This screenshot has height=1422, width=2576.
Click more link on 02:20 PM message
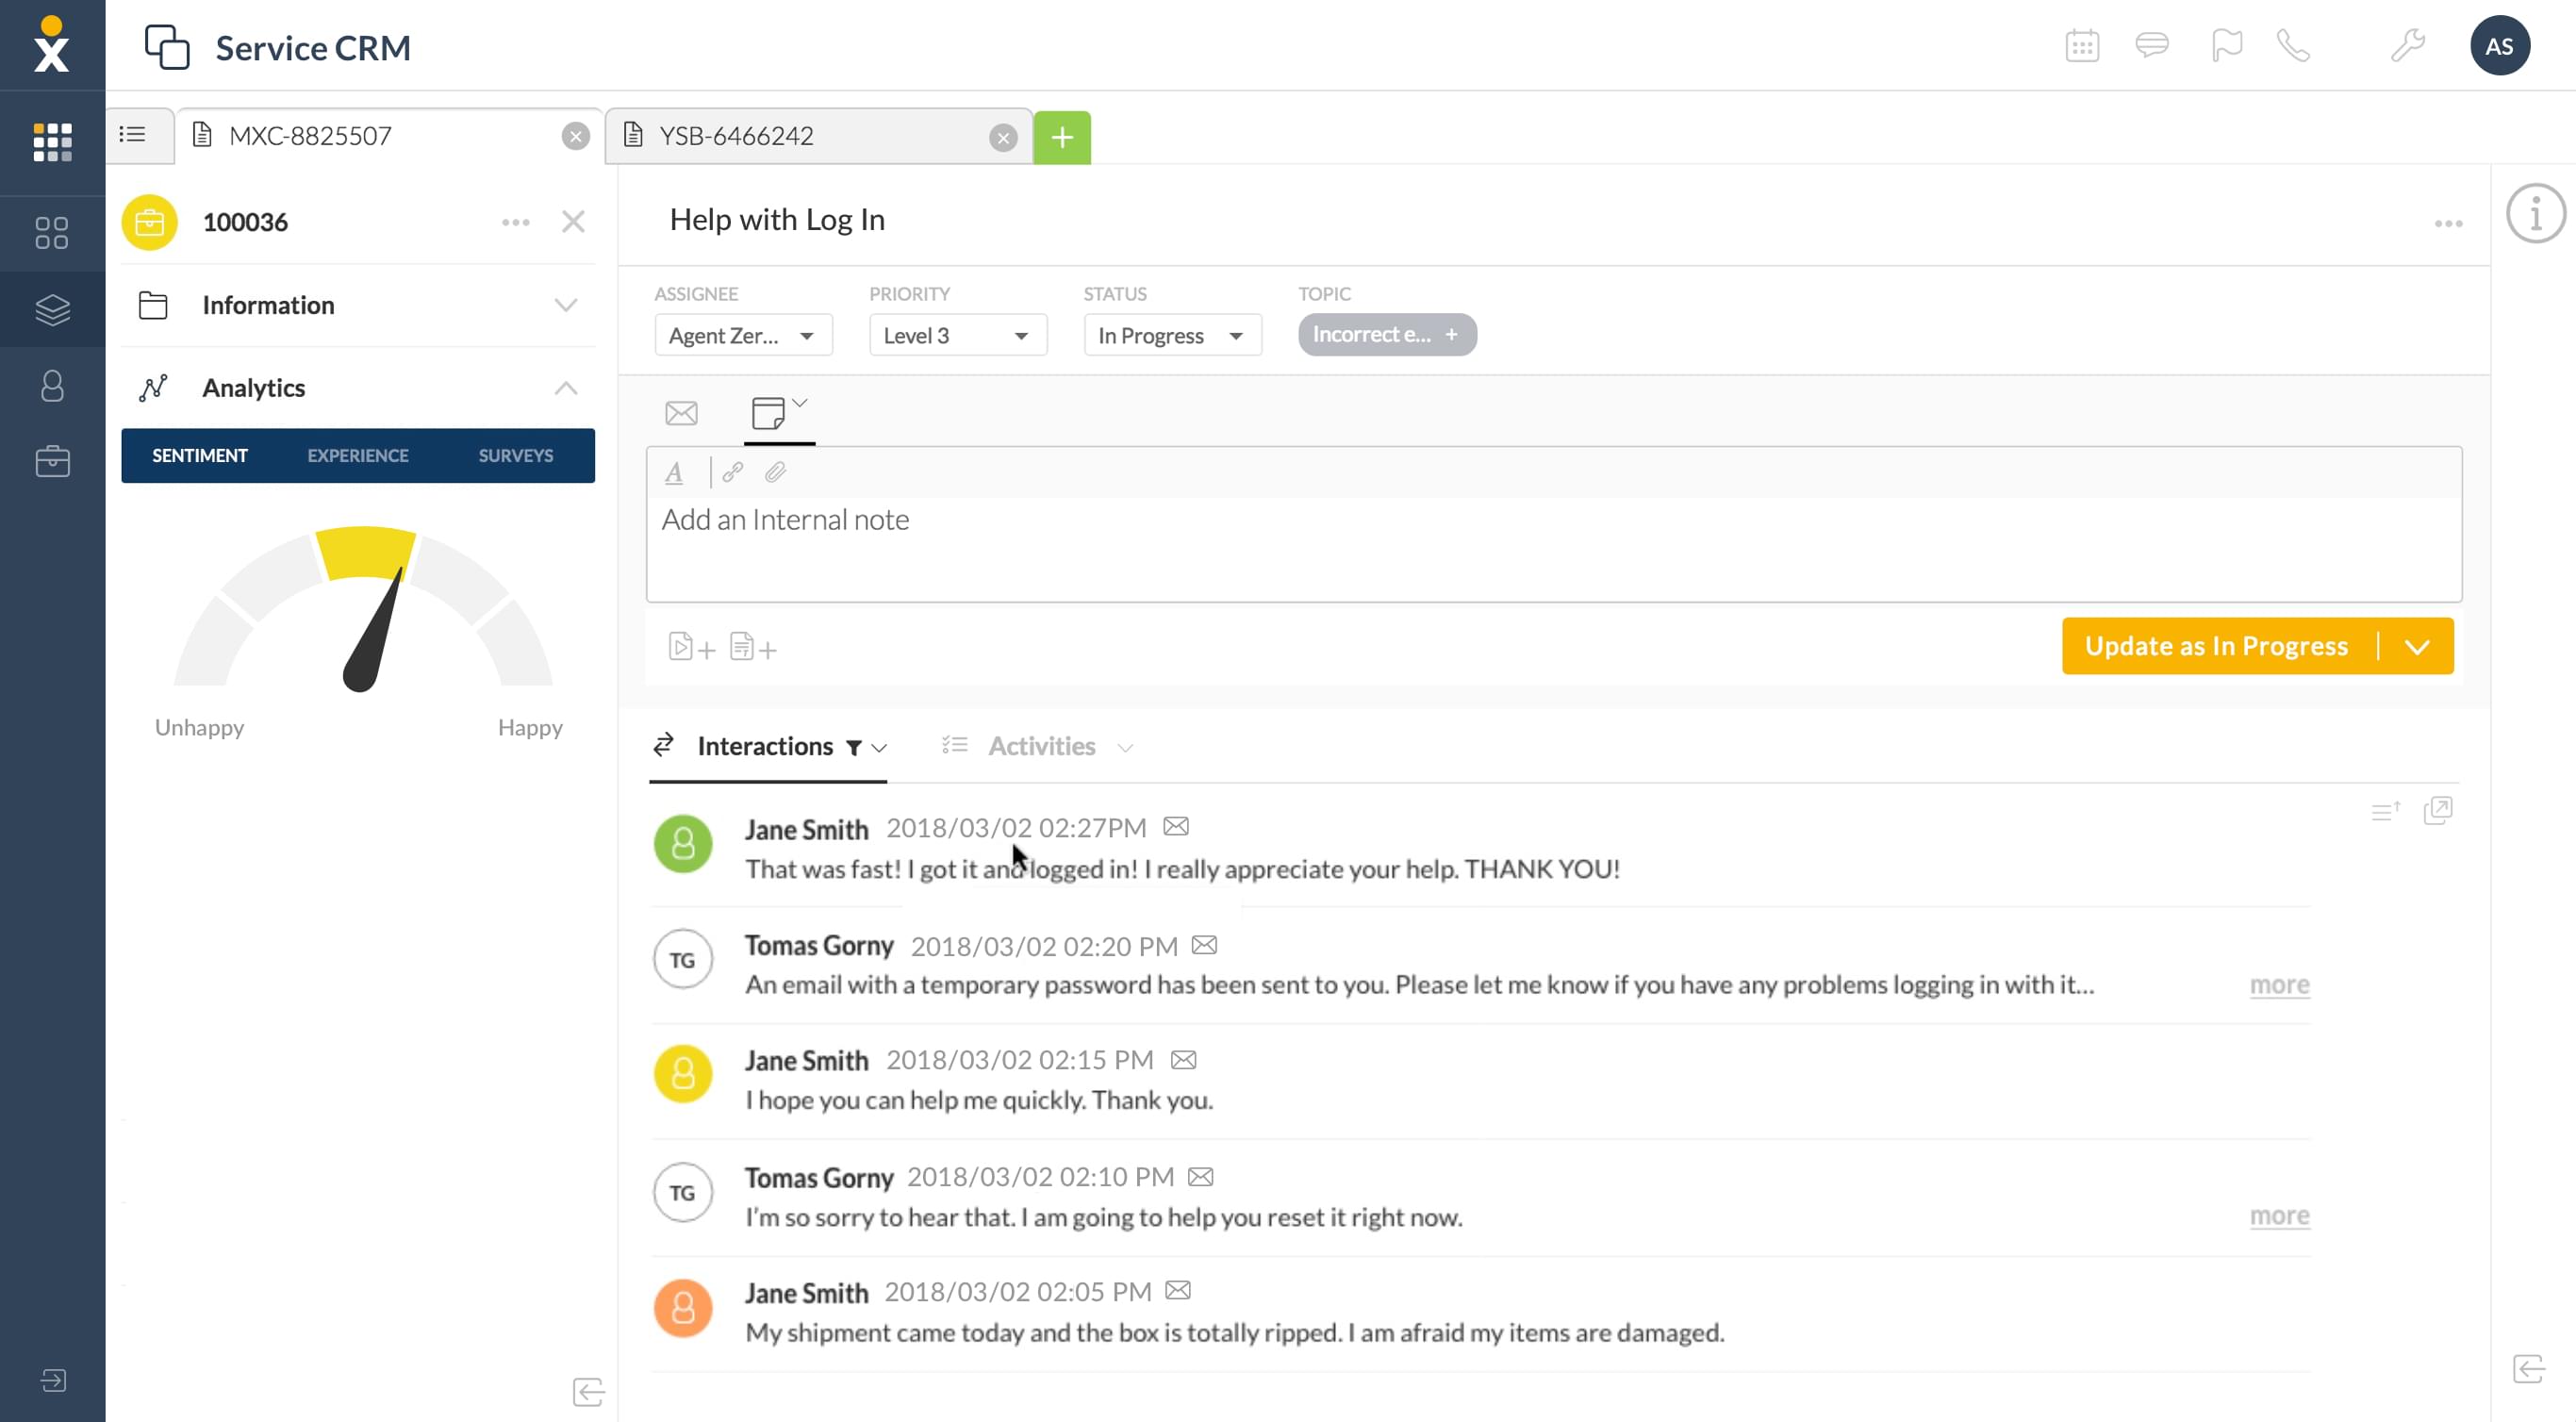(2279, 985)
